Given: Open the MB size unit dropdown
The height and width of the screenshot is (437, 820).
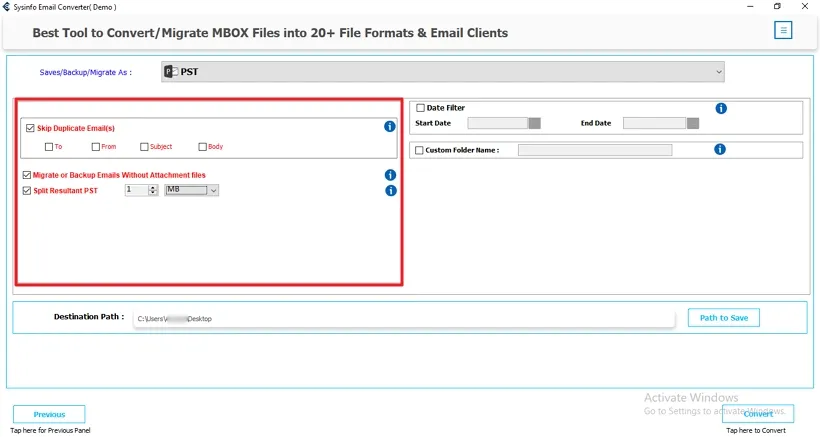Looking at the screenshot, I should pos(191,190).
